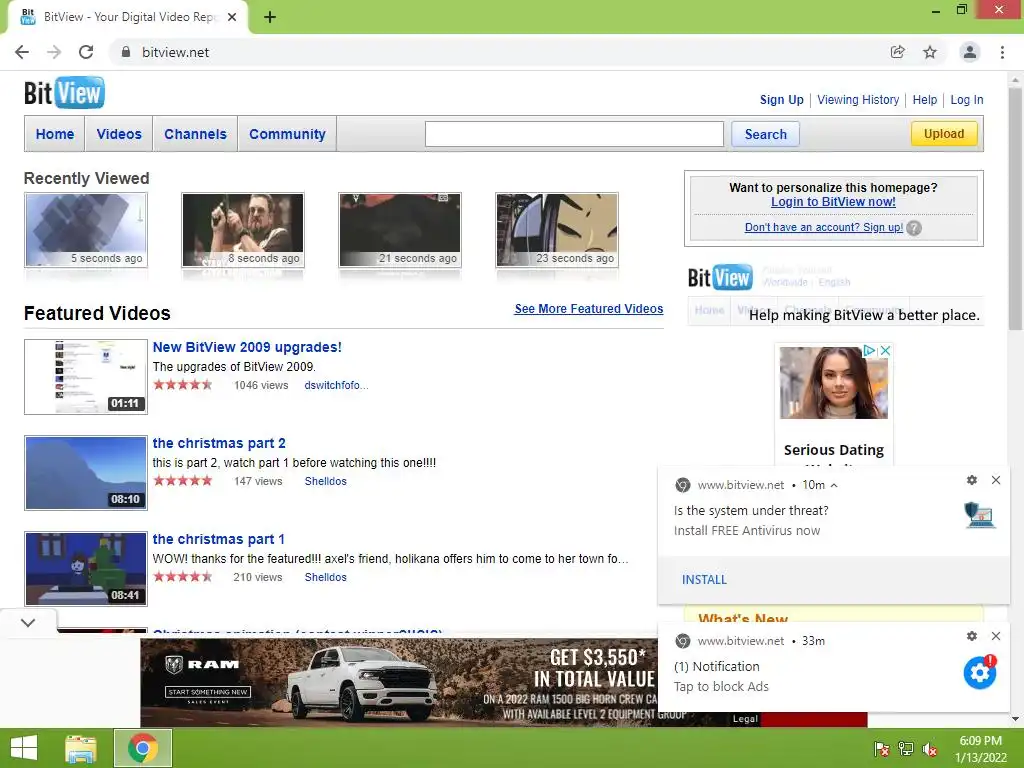Viewport: 1024px width, 768px height.
Task: Collapse the antivirus notification chevron
Action: (834, 485)
